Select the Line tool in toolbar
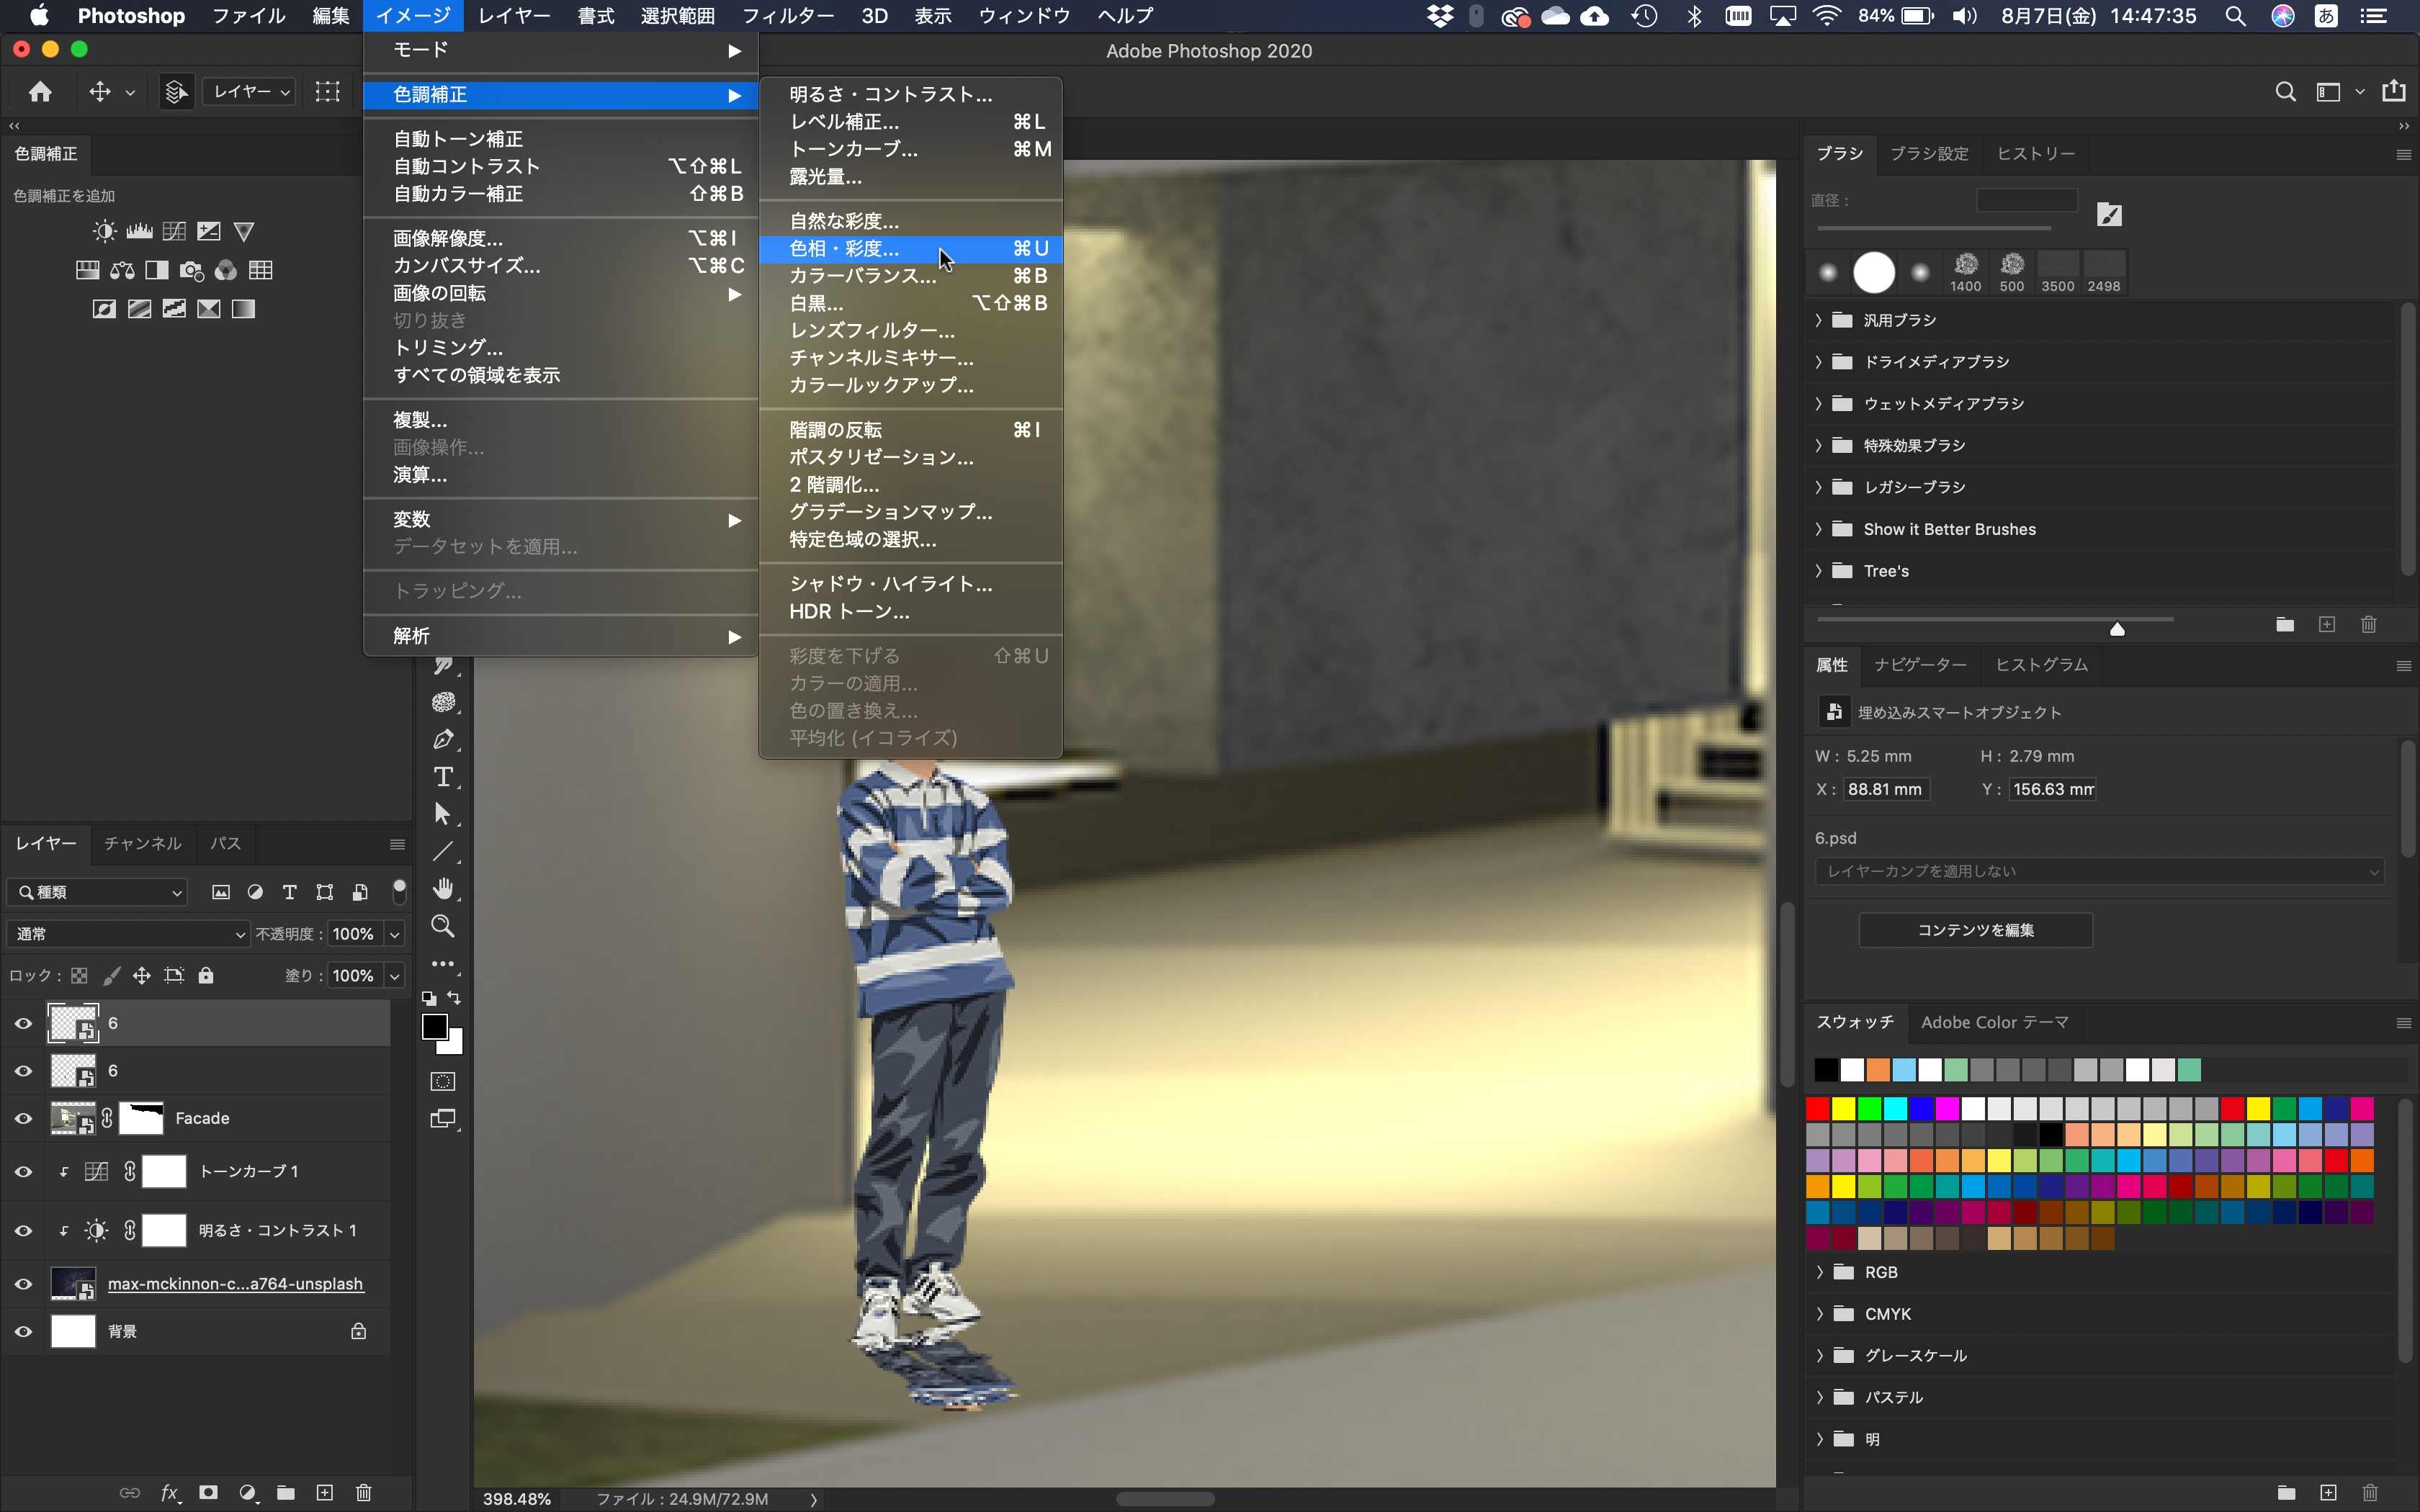The width and height of the screenshot is (2420, 1512). 443,852
